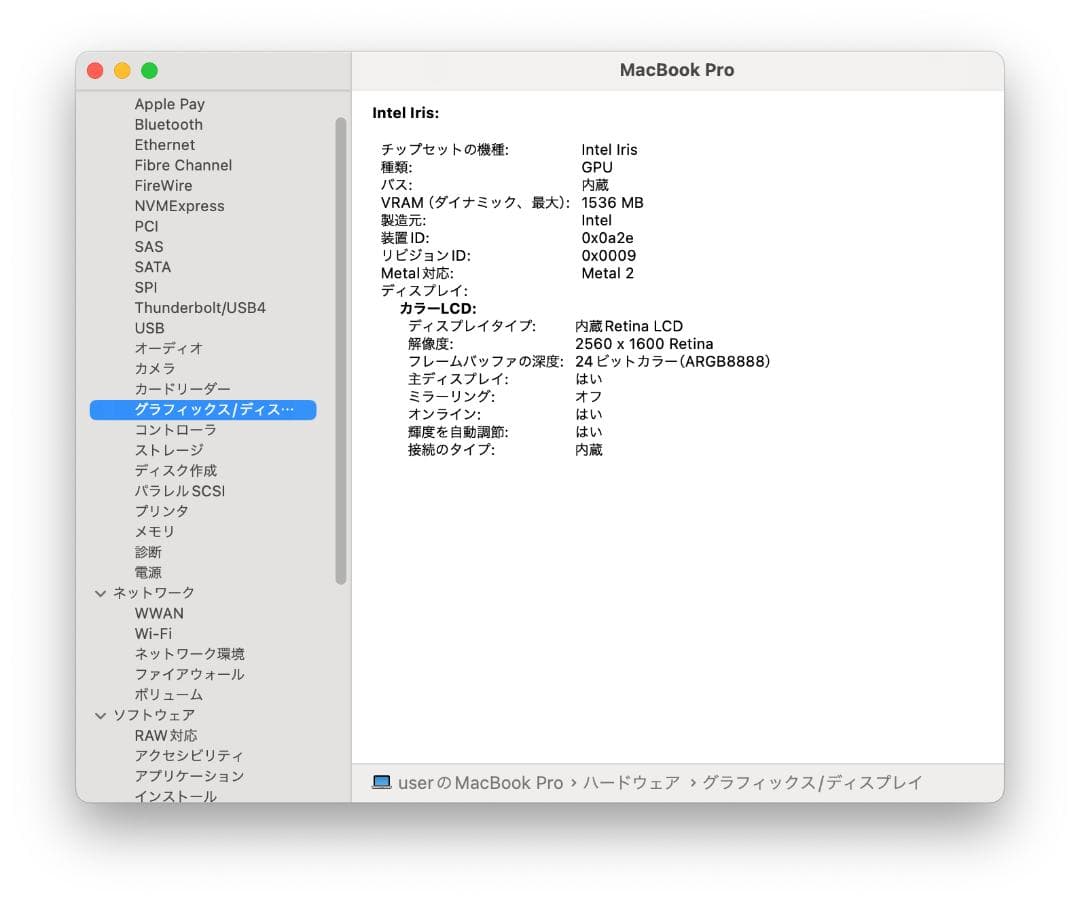The image size is (1080, 903).
Task: Collapse the ネットワーク section
Action: (x=100, y=592)
